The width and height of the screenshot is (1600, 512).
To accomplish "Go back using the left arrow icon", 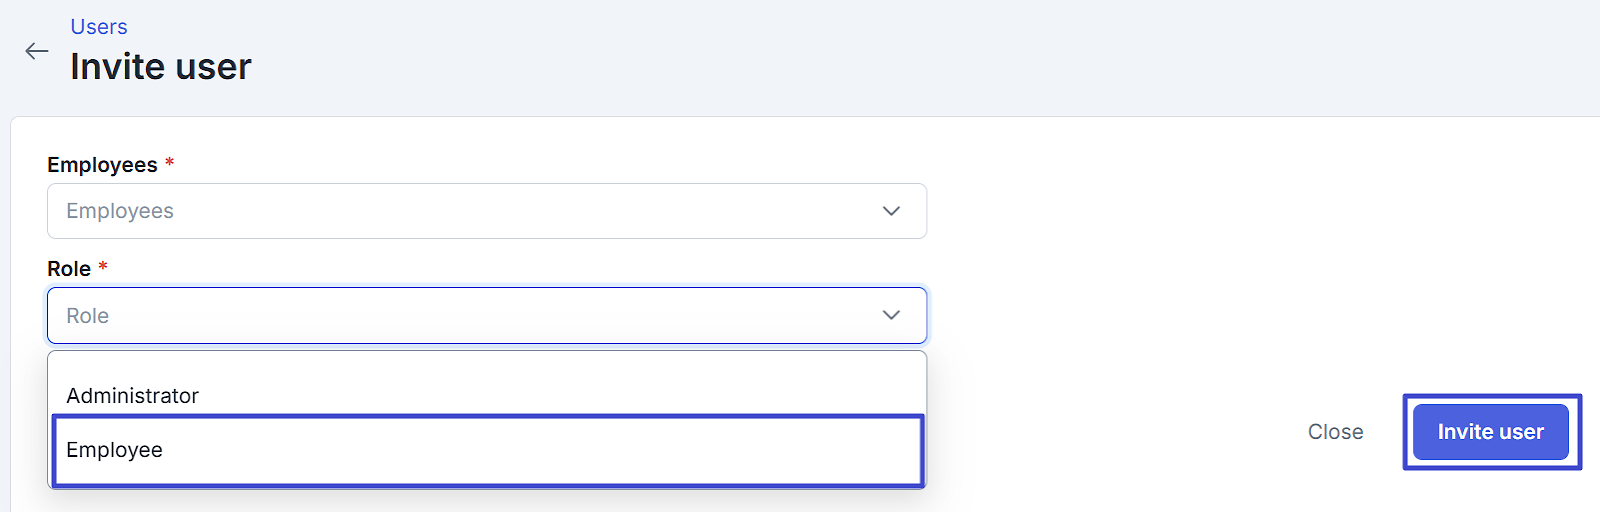I will (x=37, y=51).
